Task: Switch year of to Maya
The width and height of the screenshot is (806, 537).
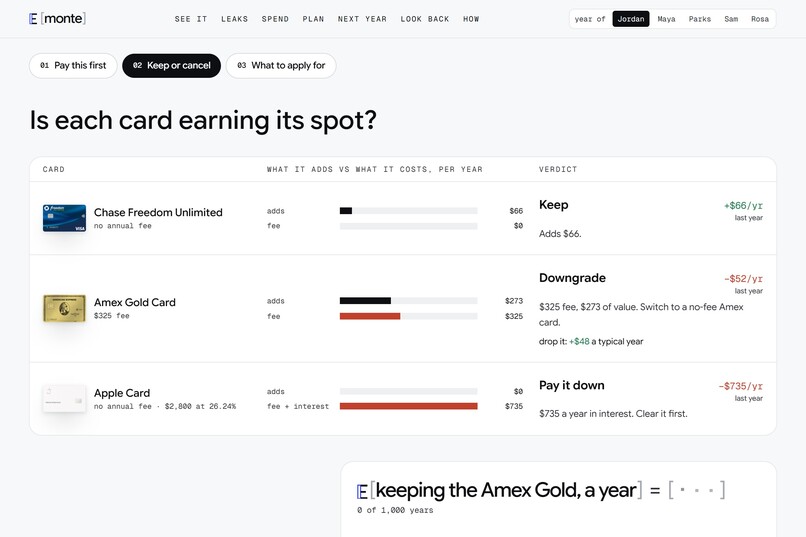Action: click(666, 19)
